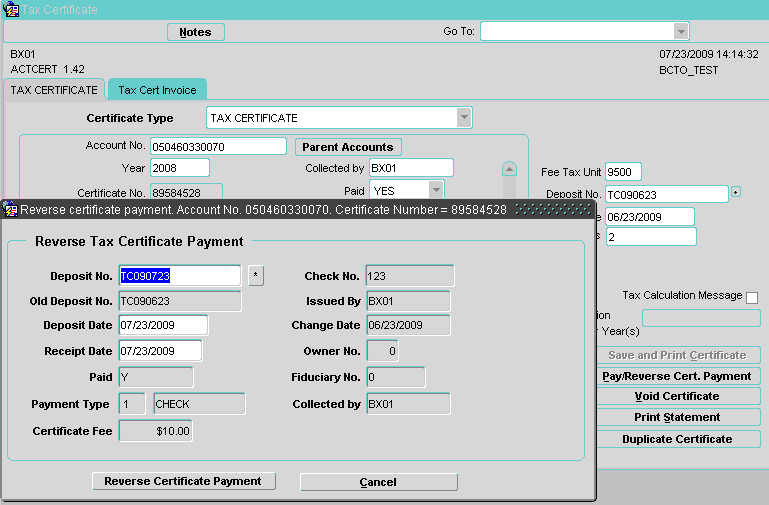Open Notes
This screenshot has width=769, height=505.
point(195,32)
